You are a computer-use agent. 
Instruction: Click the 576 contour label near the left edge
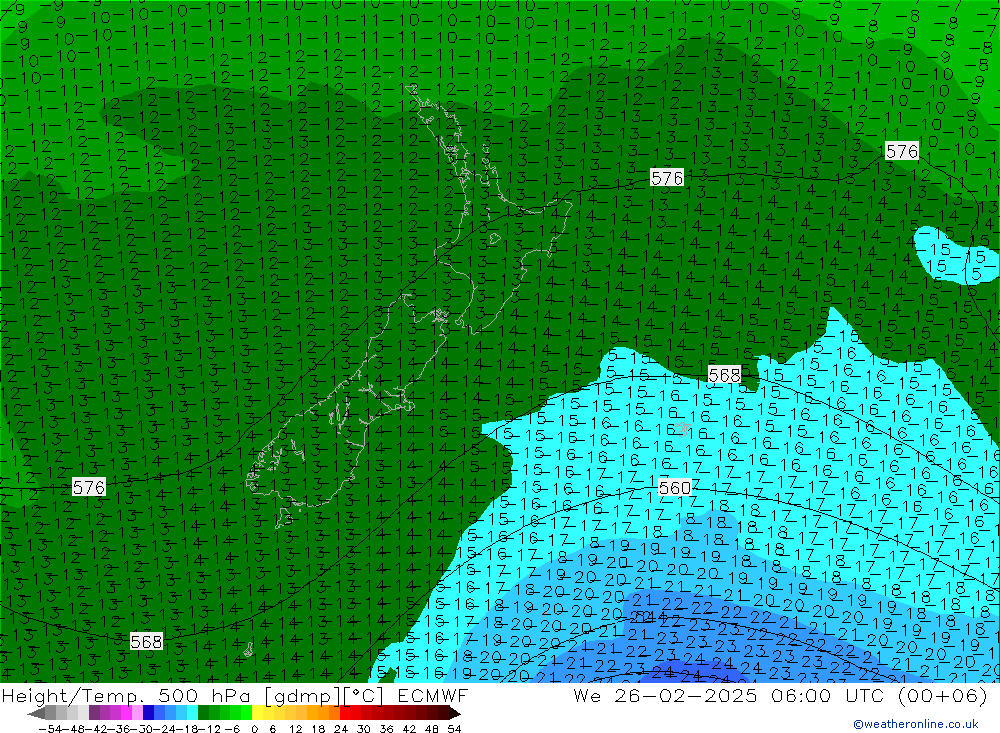tap(89, 487)
